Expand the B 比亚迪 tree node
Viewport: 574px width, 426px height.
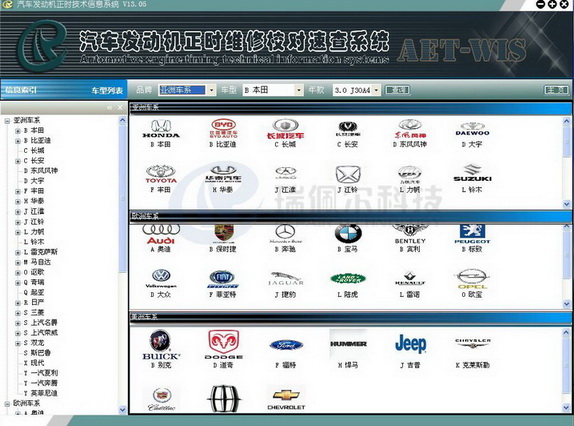coord(18,141)
